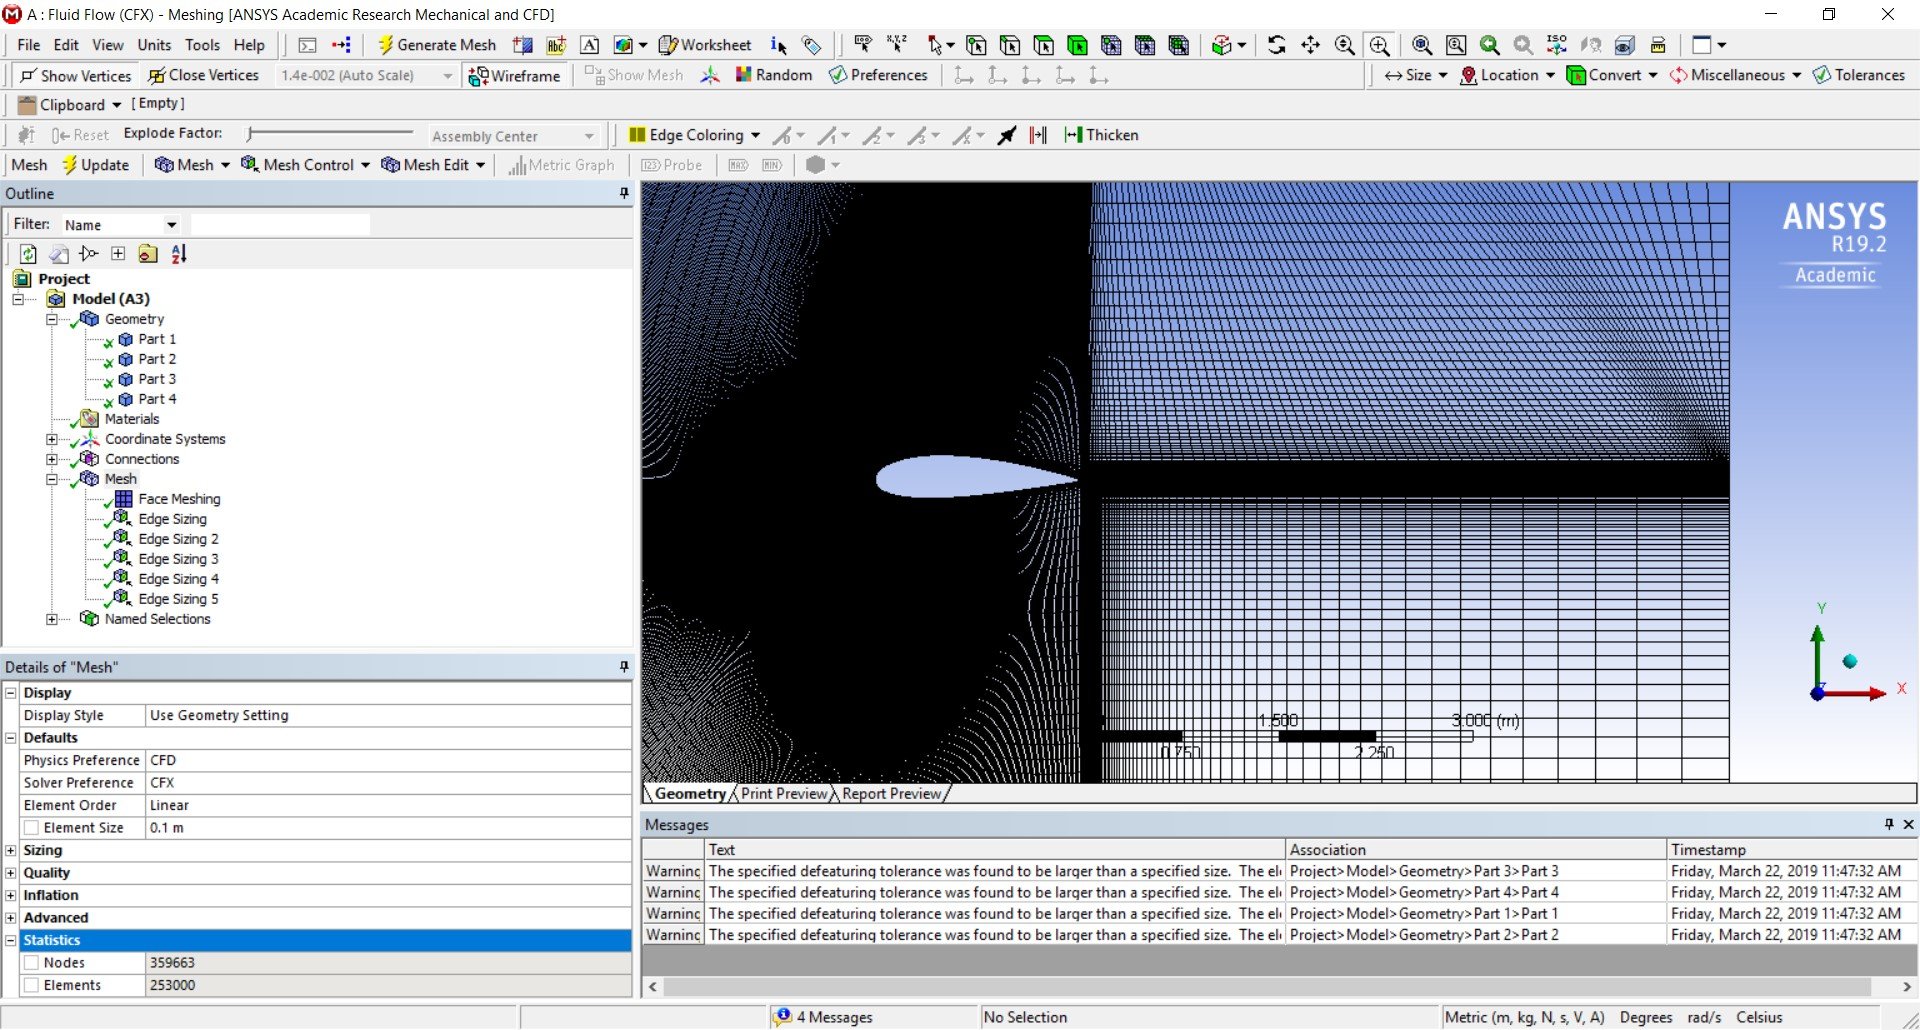Set view to ISO orientation

tap(1557, 45)
